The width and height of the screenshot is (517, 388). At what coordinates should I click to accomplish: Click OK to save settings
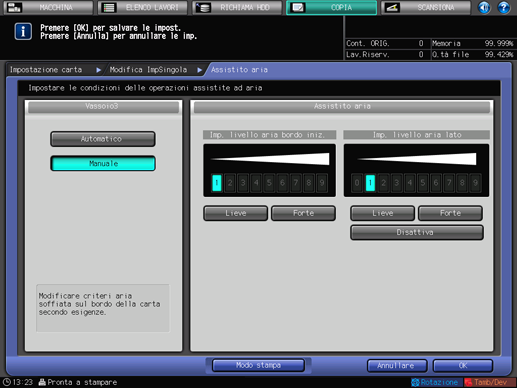(463, 366)
